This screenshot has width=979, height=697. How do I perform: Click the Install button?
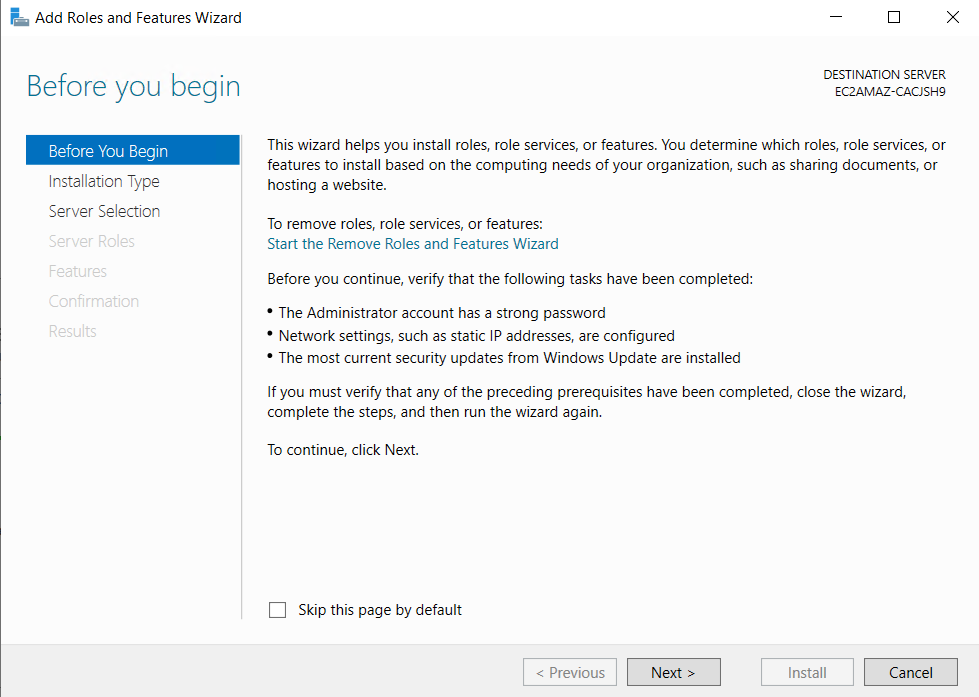tap(807, 672)
